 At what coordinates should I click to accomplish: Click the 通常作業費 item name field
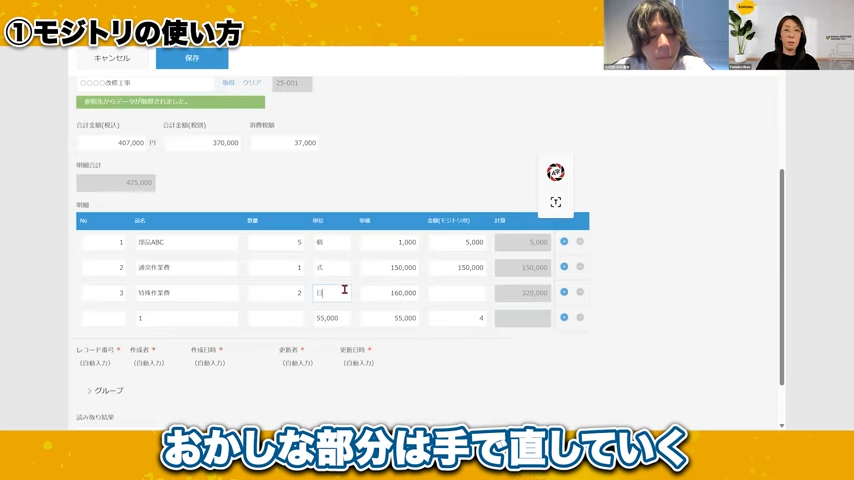click(187, 268)
